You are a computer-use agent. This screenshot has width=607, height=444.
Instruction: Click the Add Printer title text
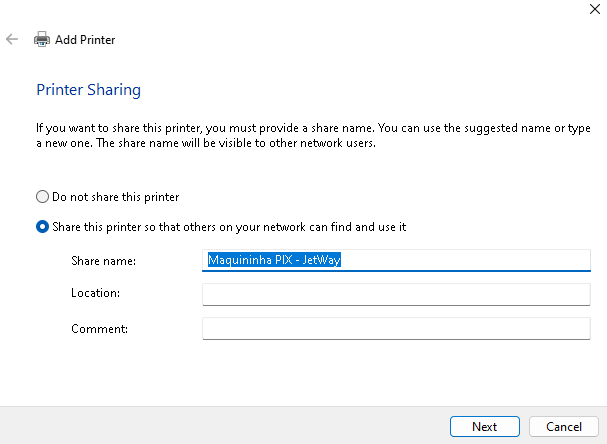85,40
